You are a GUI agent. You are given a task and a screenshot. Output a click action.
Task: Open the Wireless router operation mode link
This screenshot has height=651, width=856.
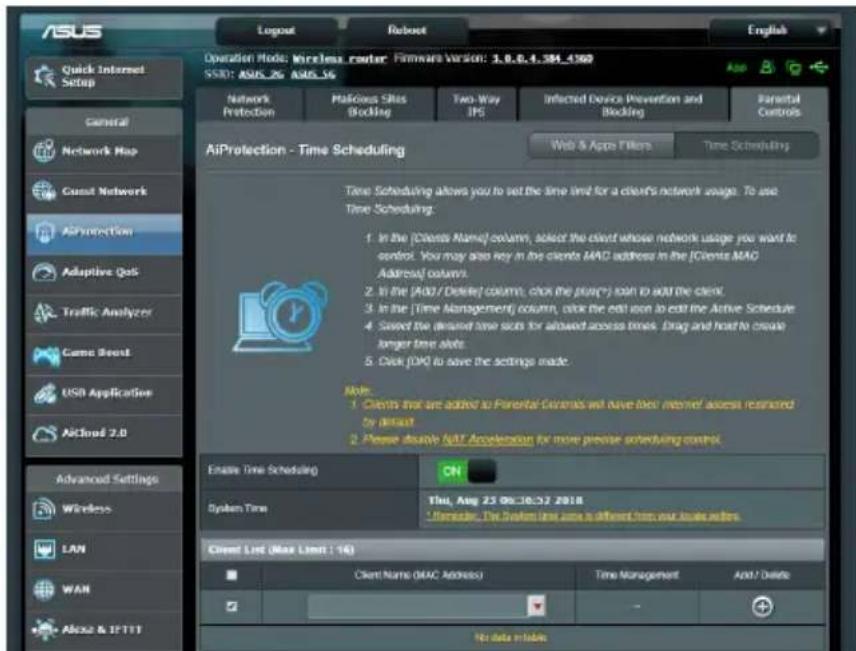coord(340,58)
